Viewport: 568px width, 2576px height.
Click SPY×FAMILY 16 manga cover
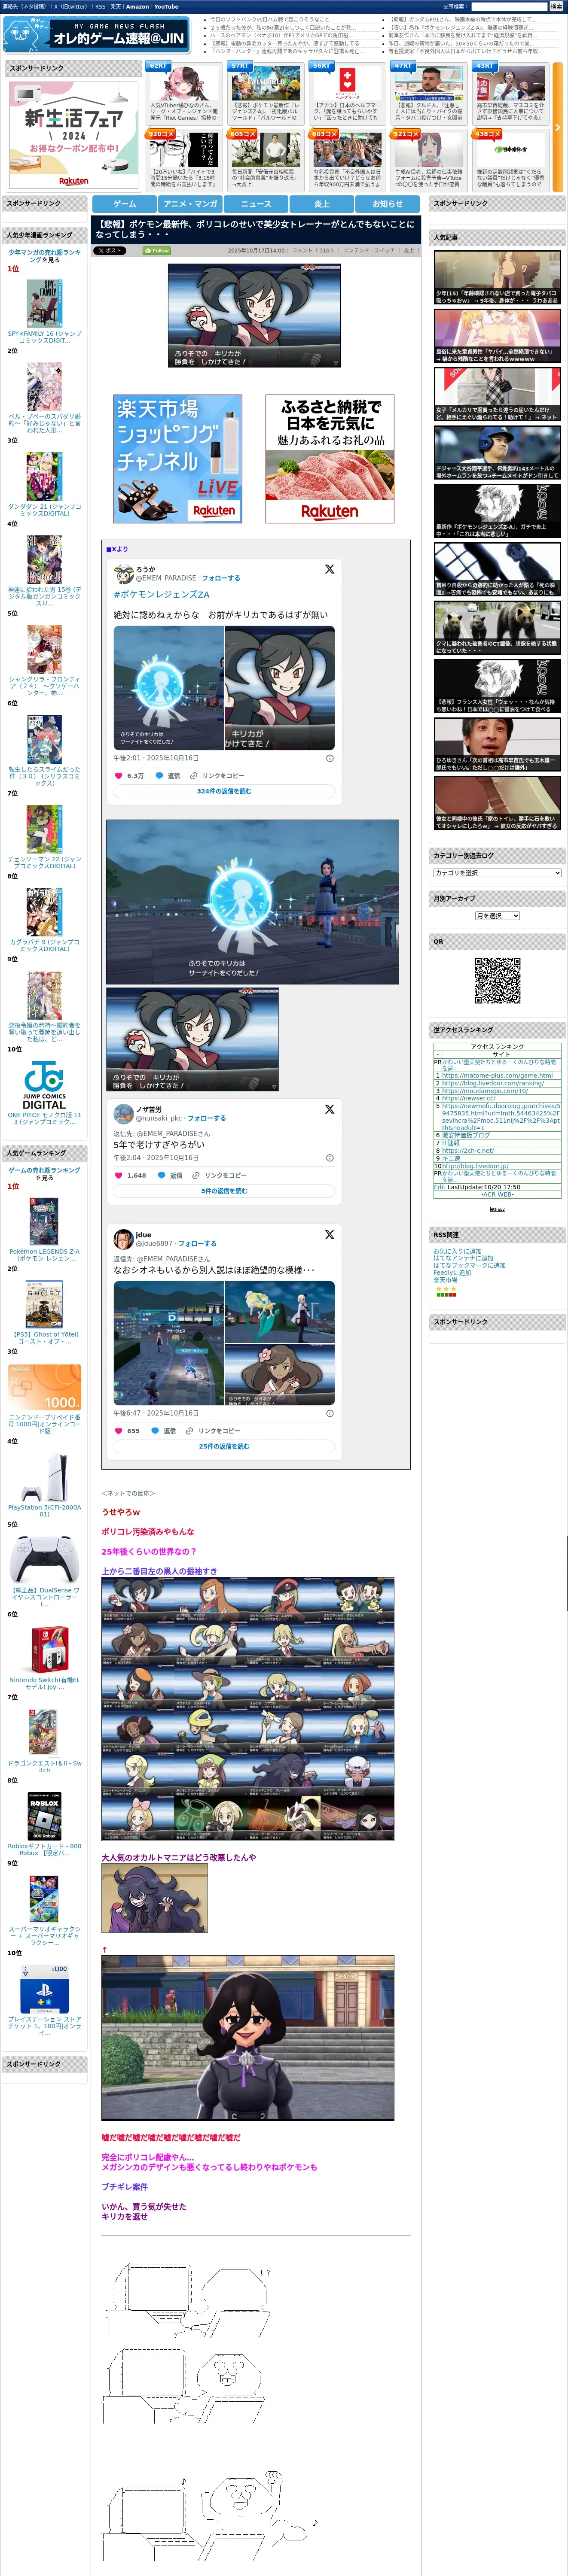(44, 303)
